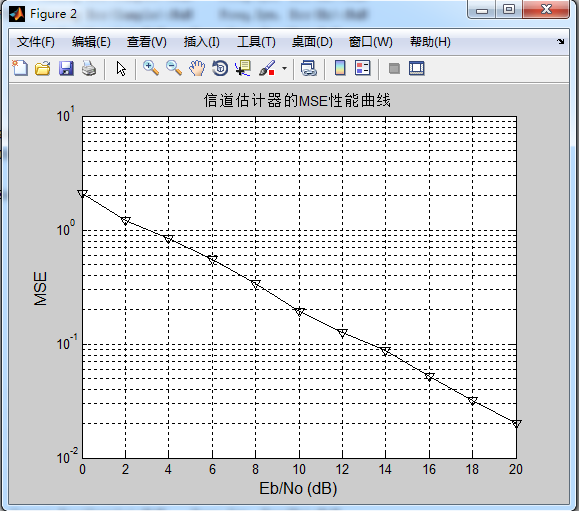Image resolution: width=579 pixels, height=511 pixels.
Task: Save the figure with floppy disk icon
Action: coord(66,68)
